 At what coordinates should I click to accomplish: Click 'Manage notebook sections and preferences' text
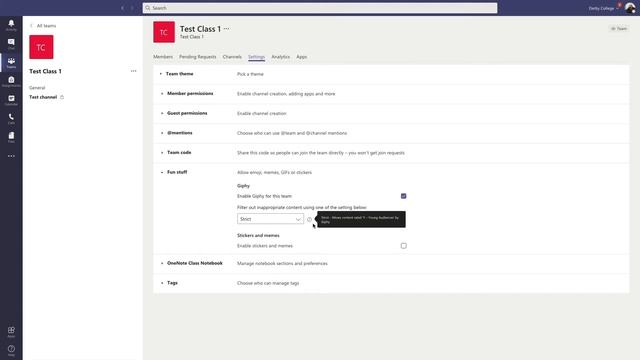[282, 264]
